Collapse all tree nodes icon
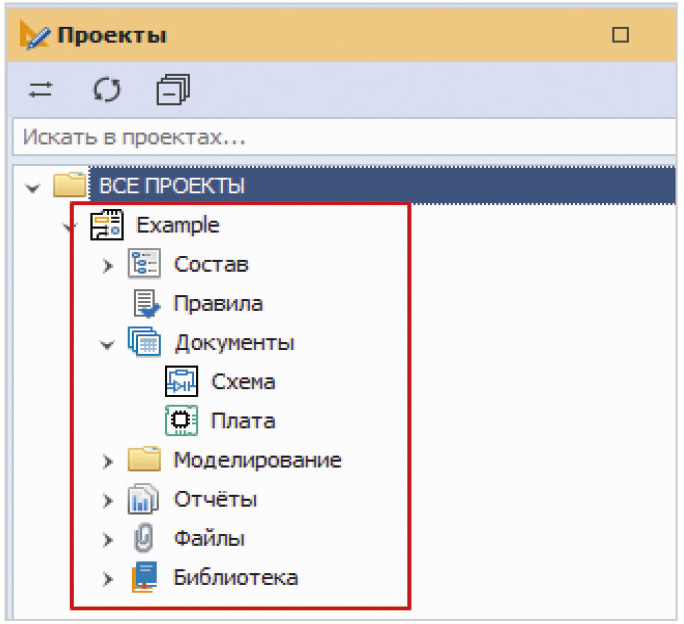The width and height of the screenshot is (684, 624). point(173,89)
